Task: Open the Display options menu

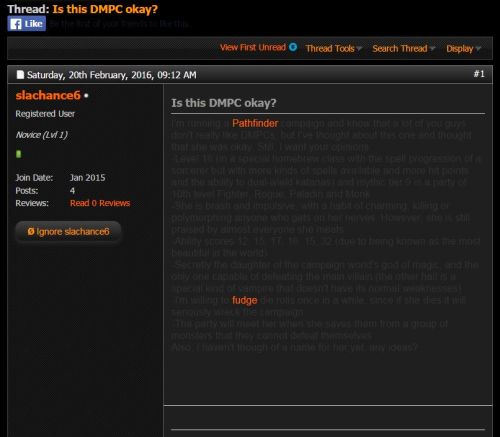Action: tap(460, 49)
